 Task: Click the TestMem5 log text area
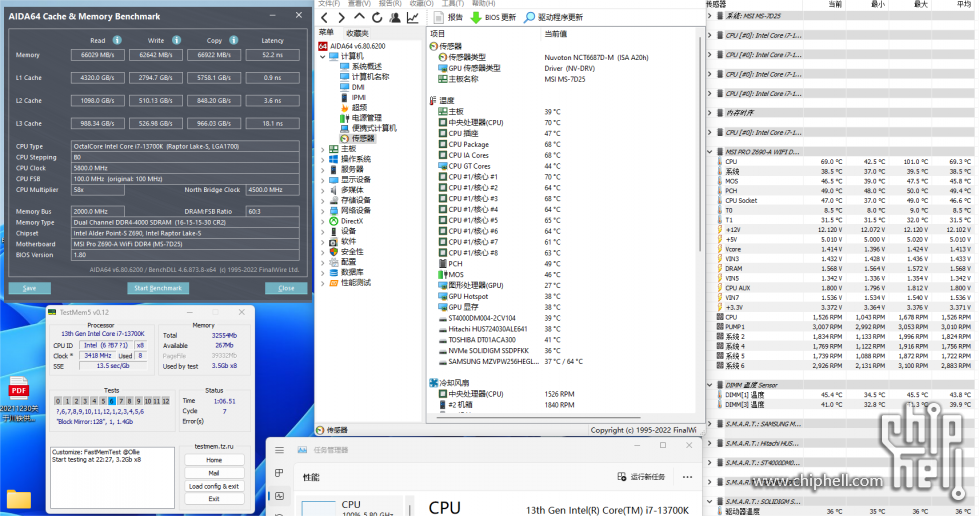point(112,477)
